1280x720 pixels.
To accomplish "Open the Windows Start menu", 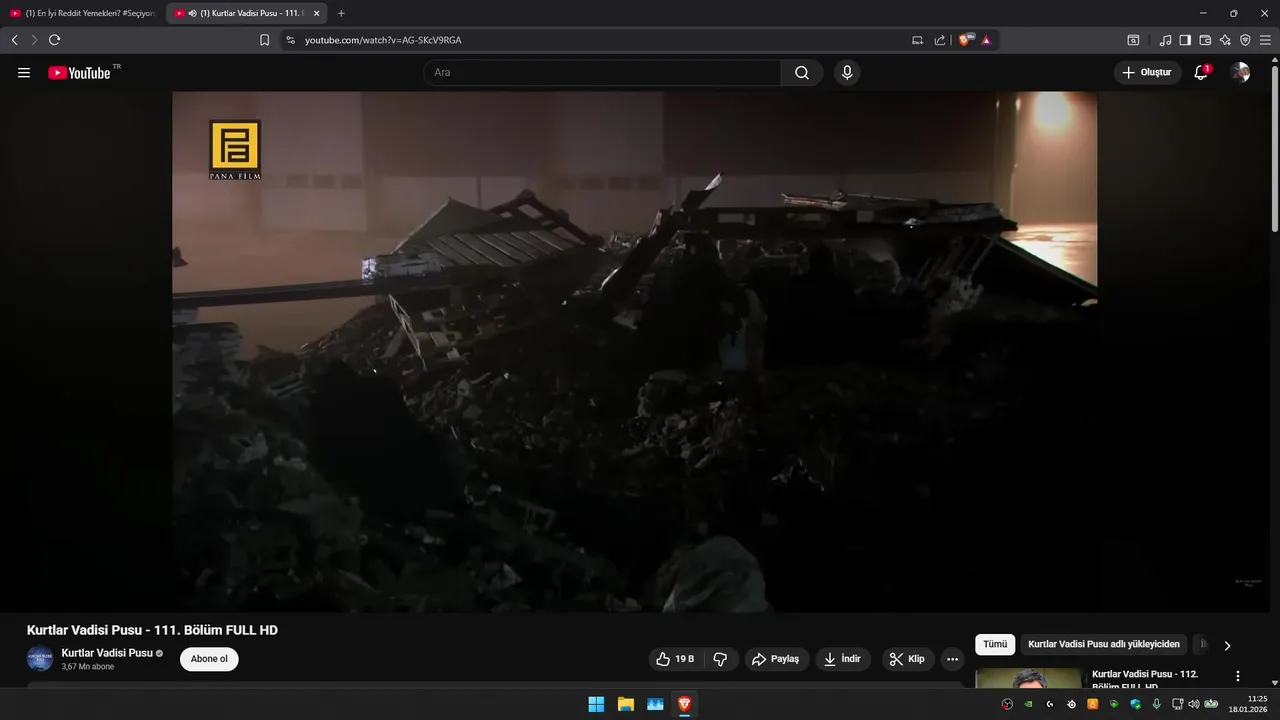I will [x=596, y=704].
